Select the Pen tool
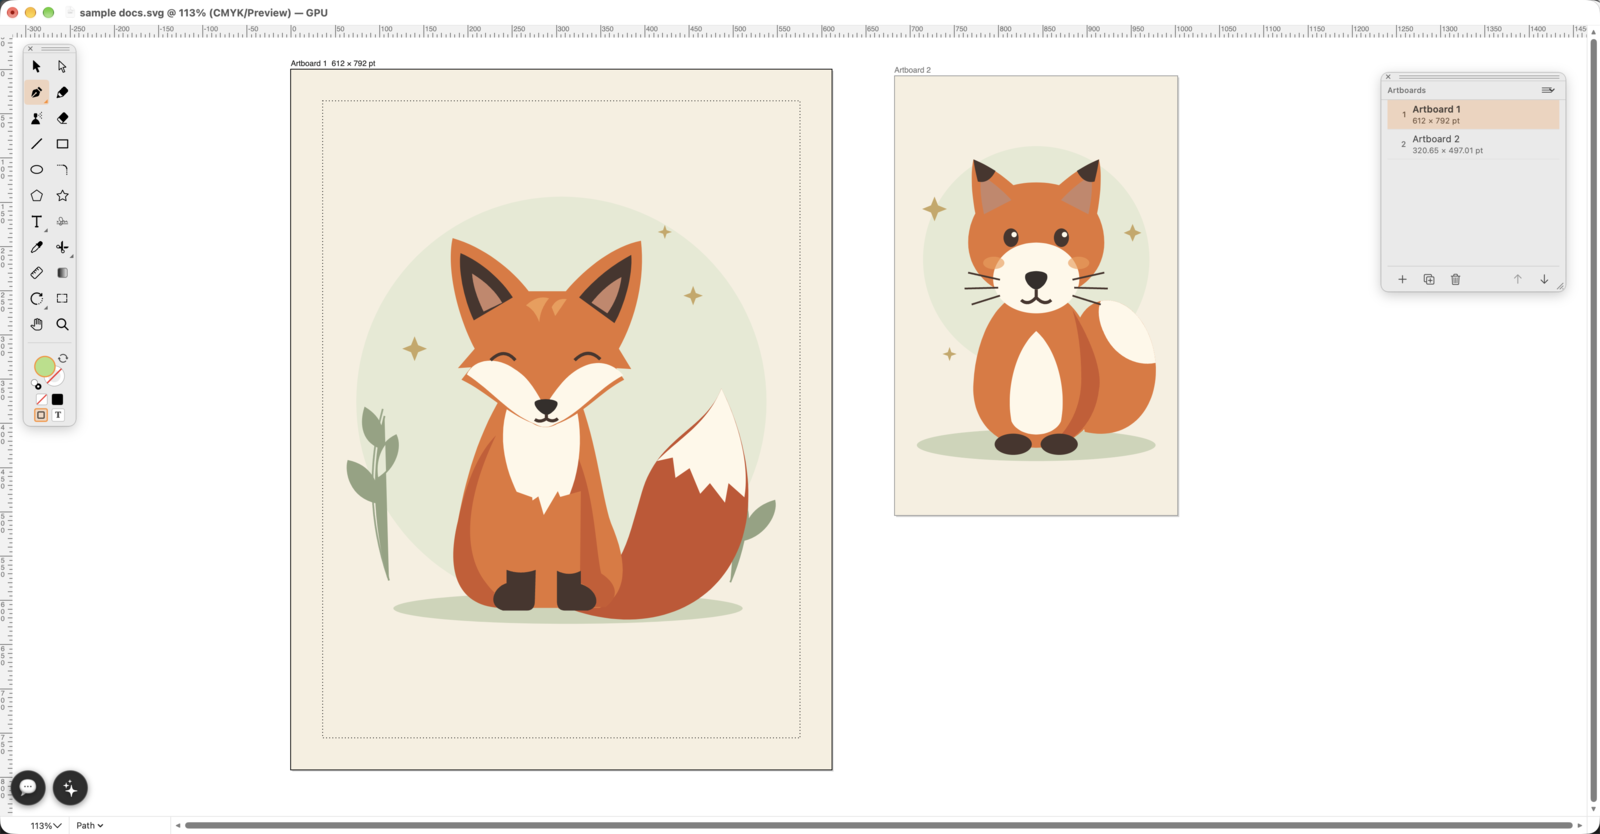This screenshot has height=834, width=1600. 37,92
